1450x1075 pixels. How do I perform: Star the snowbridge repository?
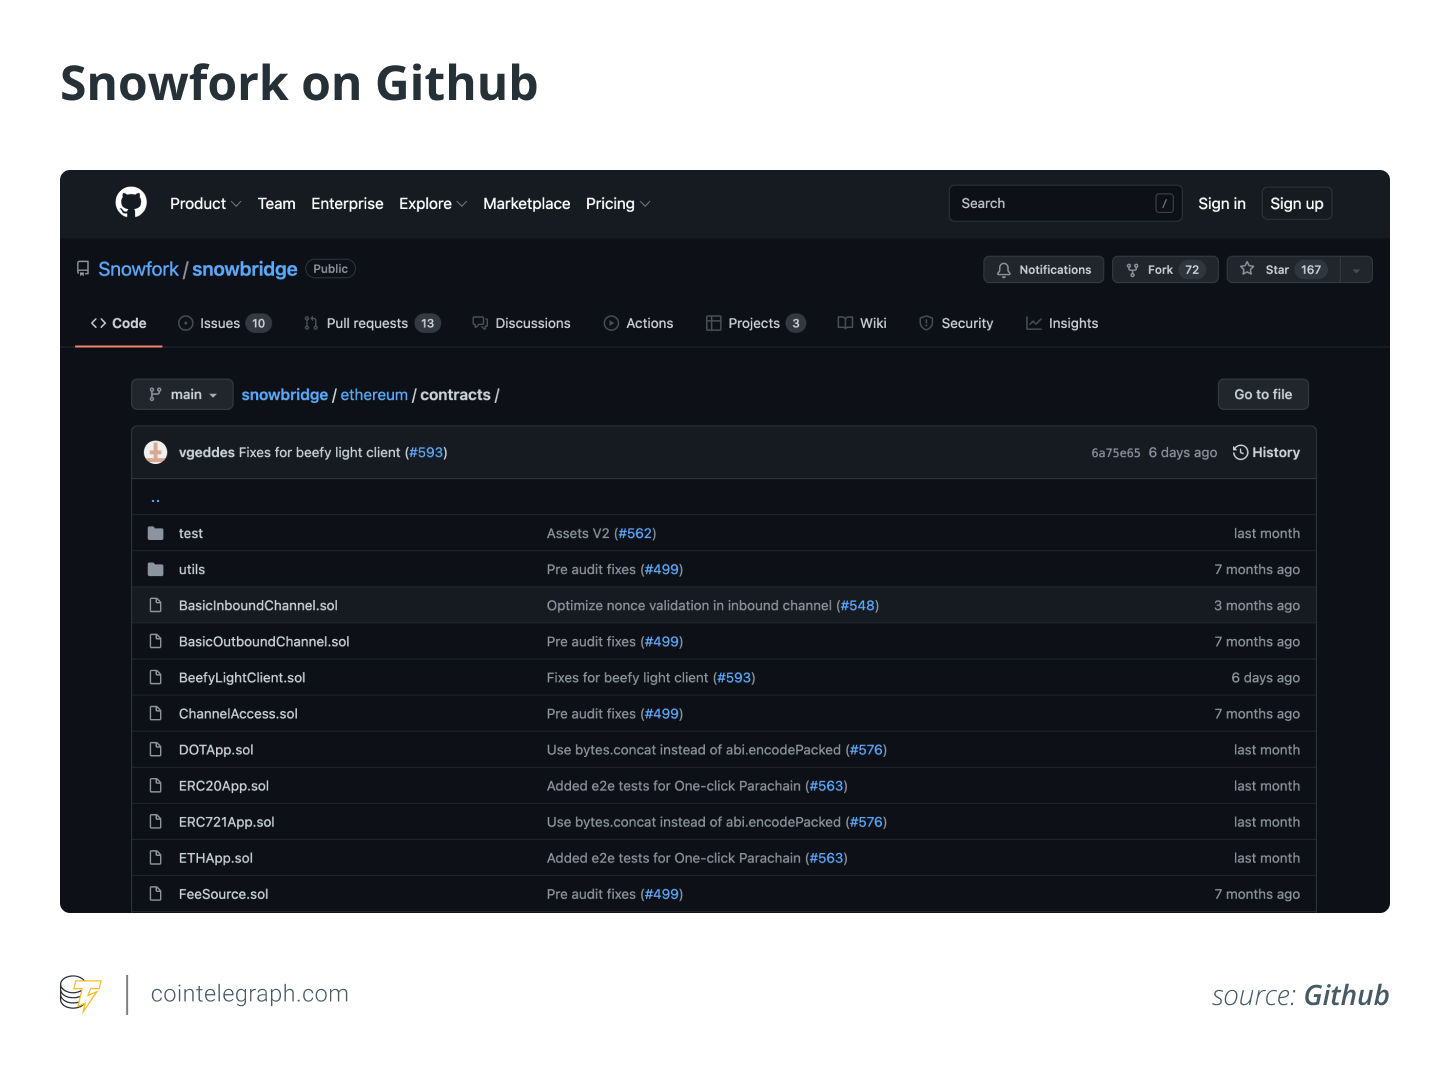point(1284,270)
